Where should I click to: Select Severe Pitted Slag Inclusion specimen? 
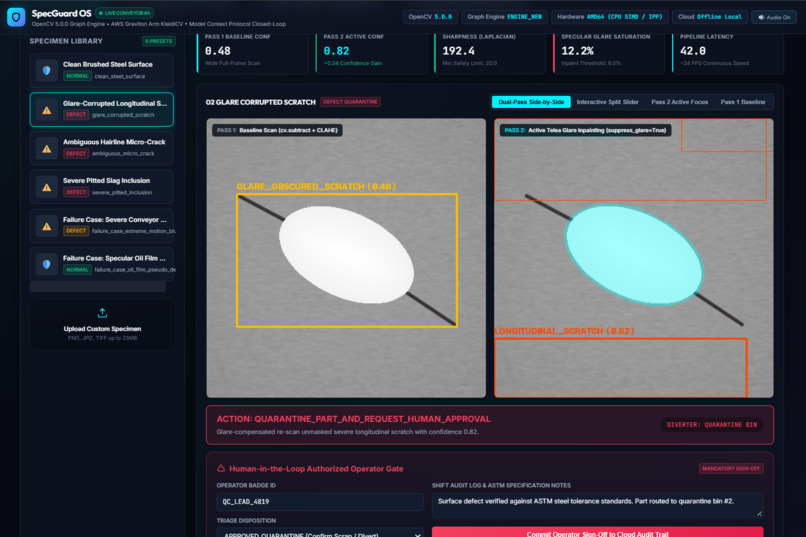click(x=102, y=187)
